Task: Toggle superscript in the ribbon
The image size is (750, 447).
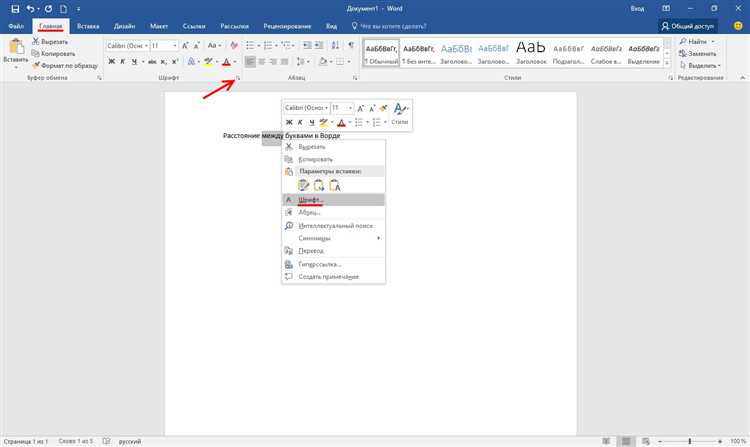Action: click(175, 62)
